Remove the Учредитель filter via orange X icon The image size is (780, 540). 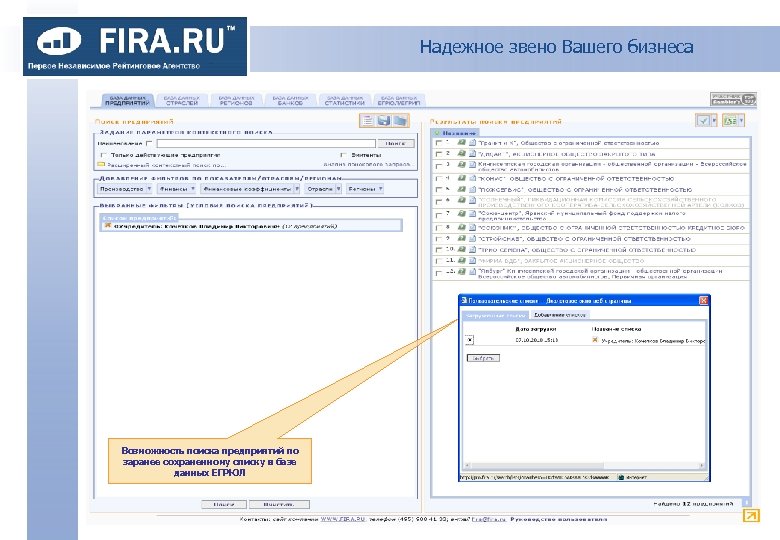coord(107,225)
